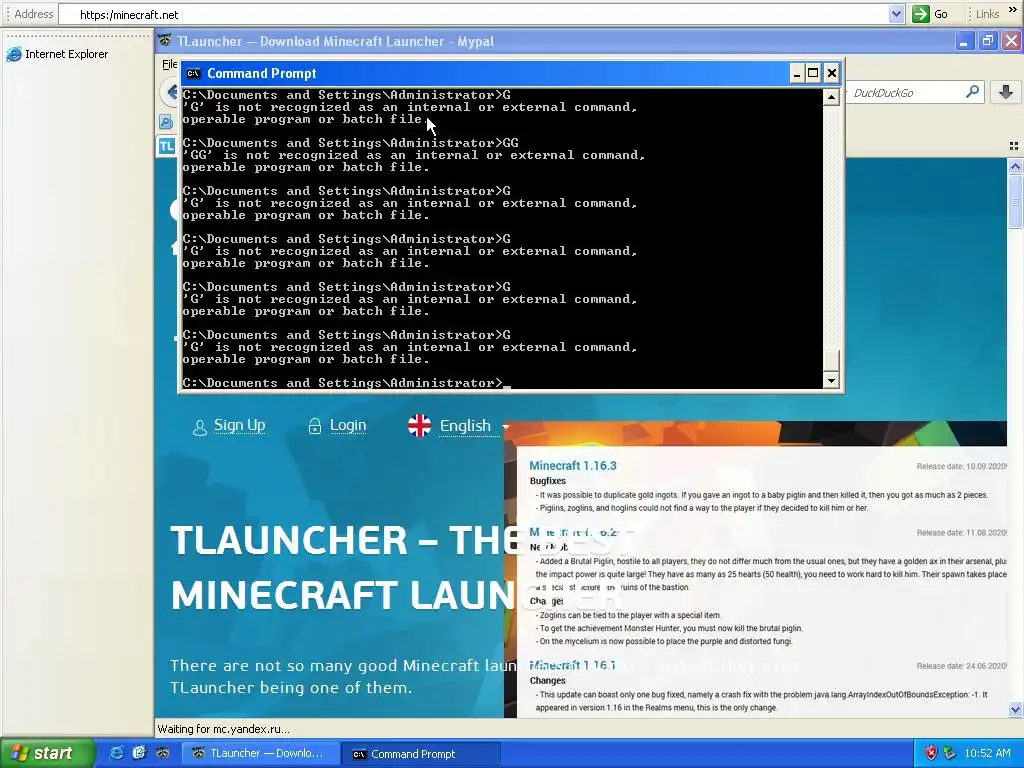
Task: Click the Command Prompt title bar icon
Action: [193, 73]
